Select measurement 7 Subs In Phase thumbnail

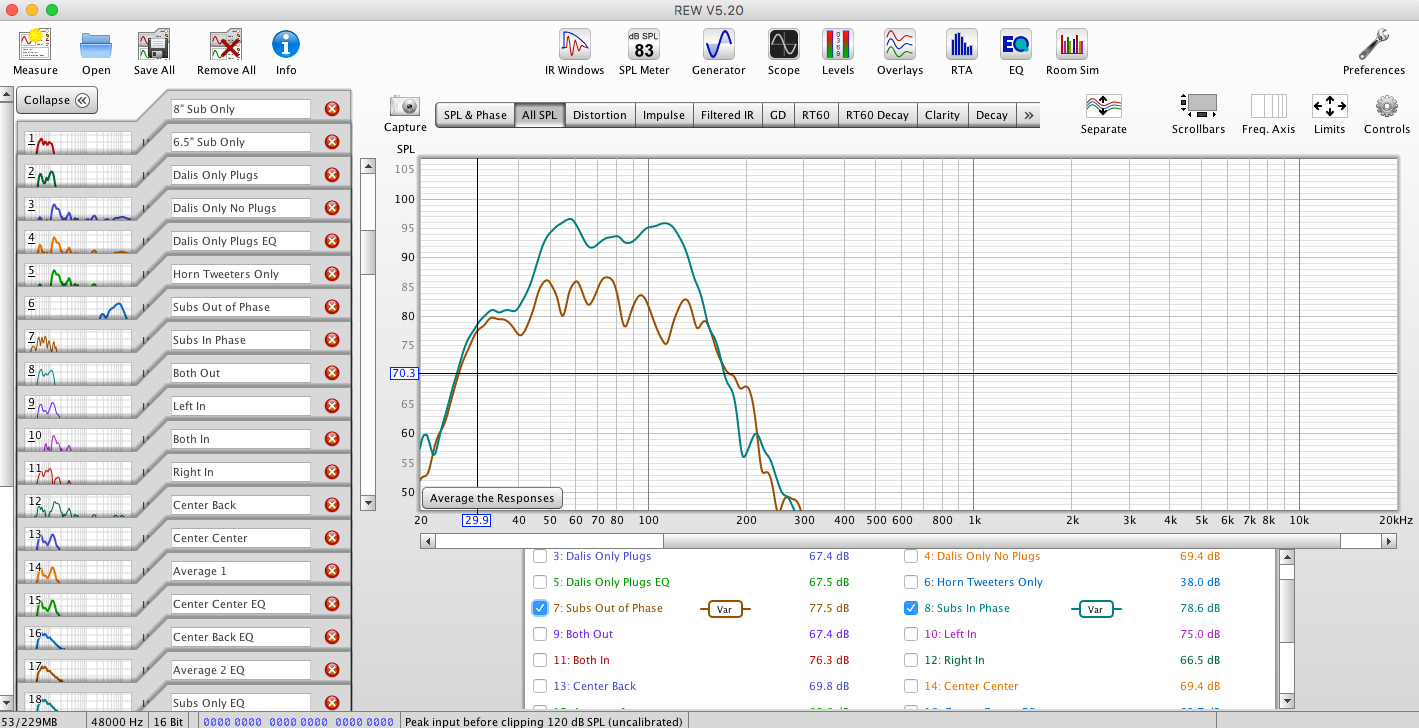coord(78,341)
